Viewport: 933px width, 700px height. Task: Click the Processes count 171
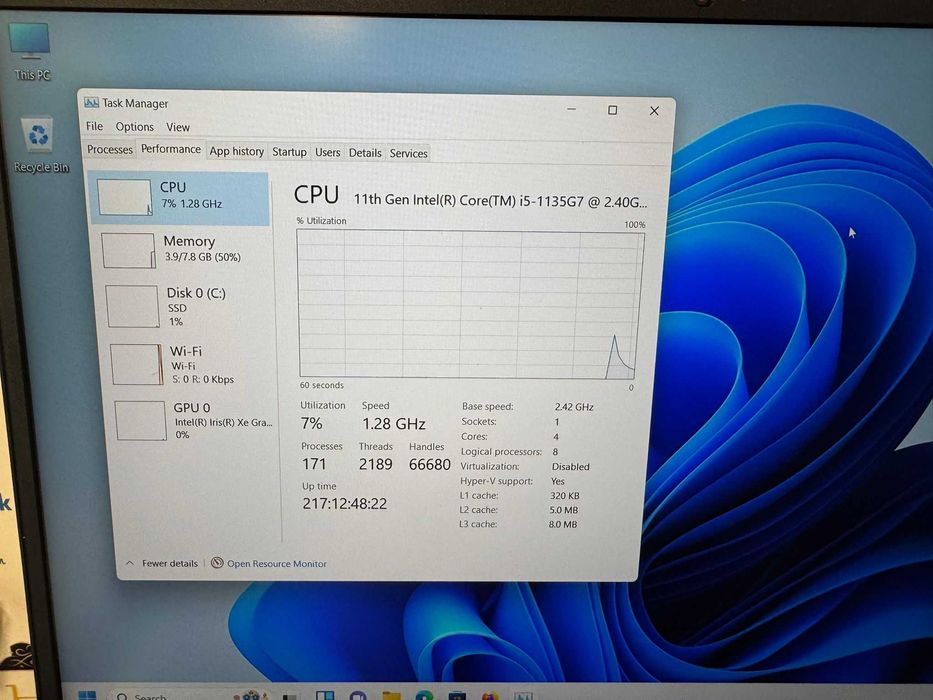tap(314, 464)
